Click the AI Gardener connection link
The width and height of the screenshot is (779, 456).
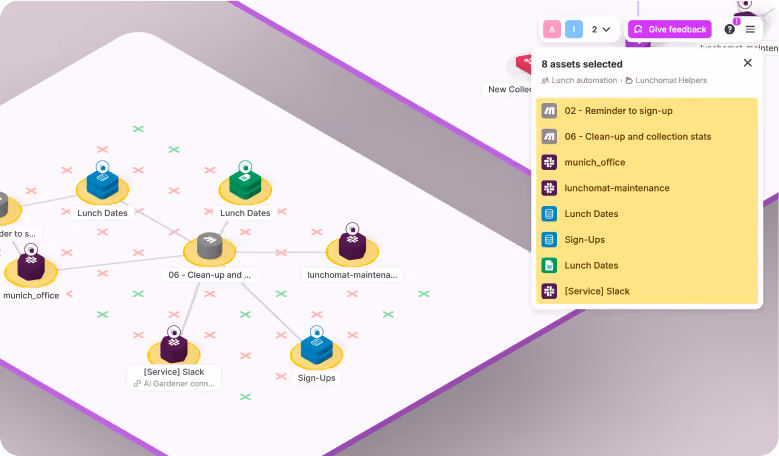click(x=174, y=383)
